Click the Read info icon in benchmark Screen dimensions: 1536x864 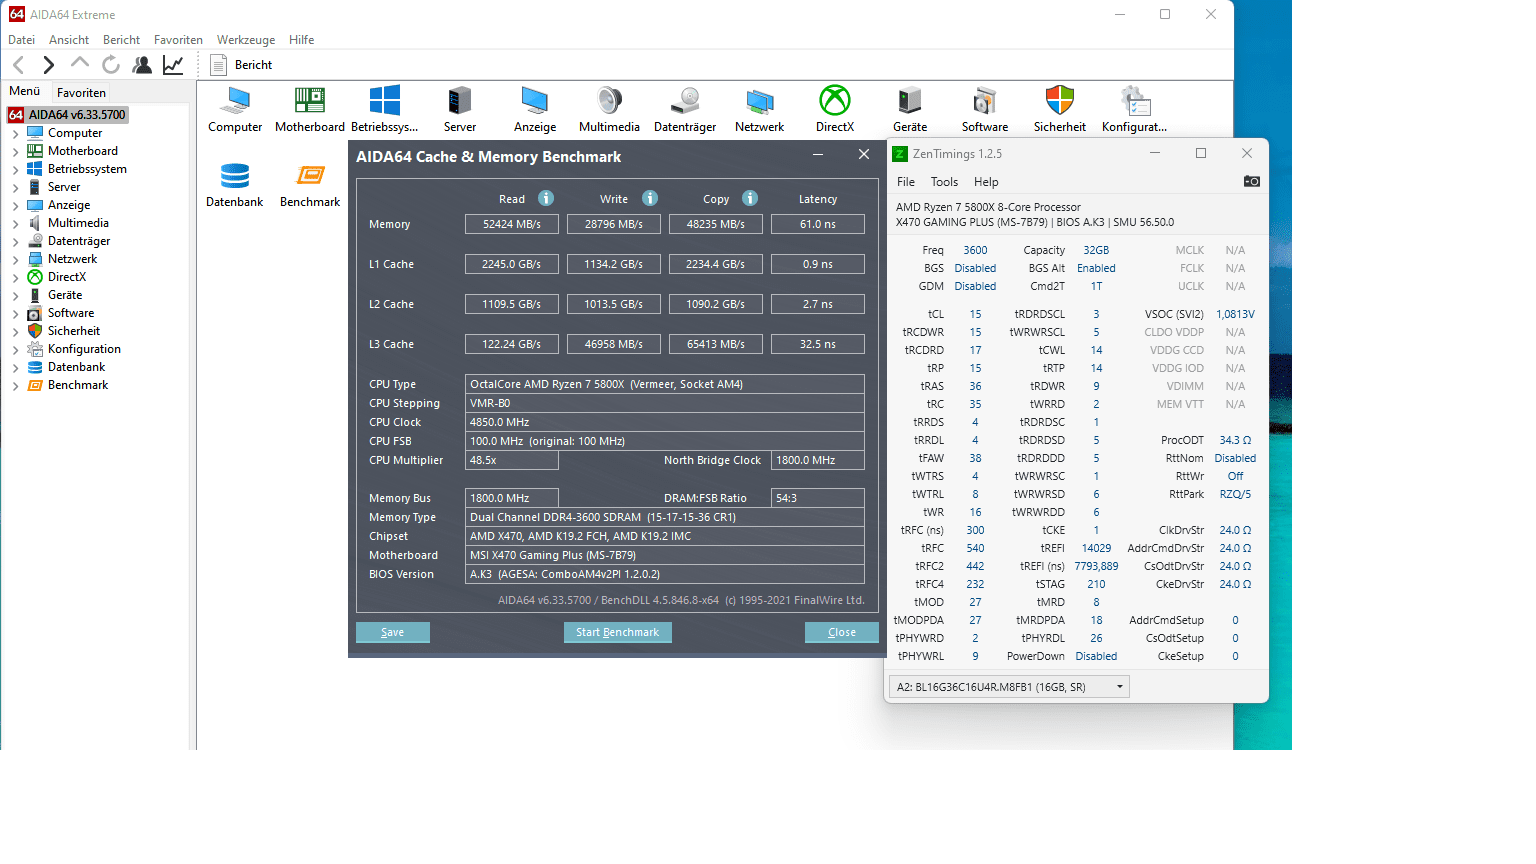click(x=546, y=198)
